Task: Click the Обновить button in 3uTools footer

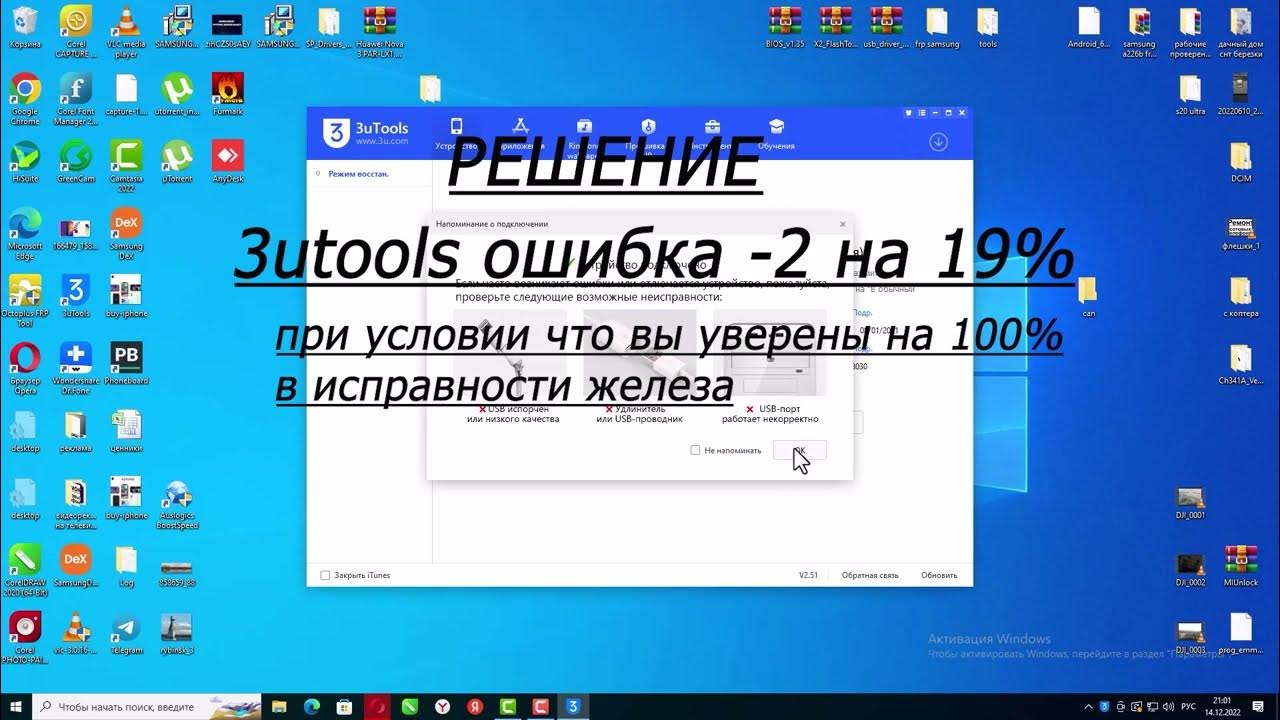Action: point(939,575)
